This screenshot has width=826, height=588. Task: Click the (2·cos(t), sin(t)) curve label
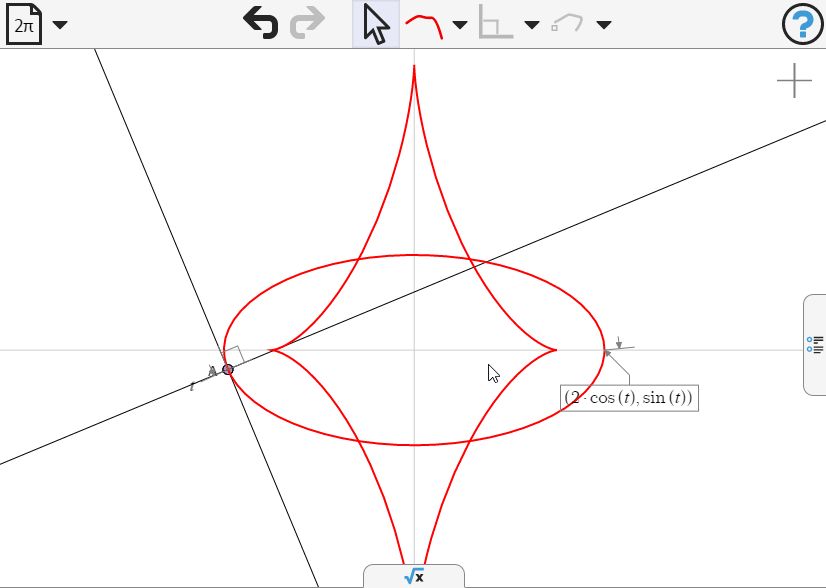(630, 398)
